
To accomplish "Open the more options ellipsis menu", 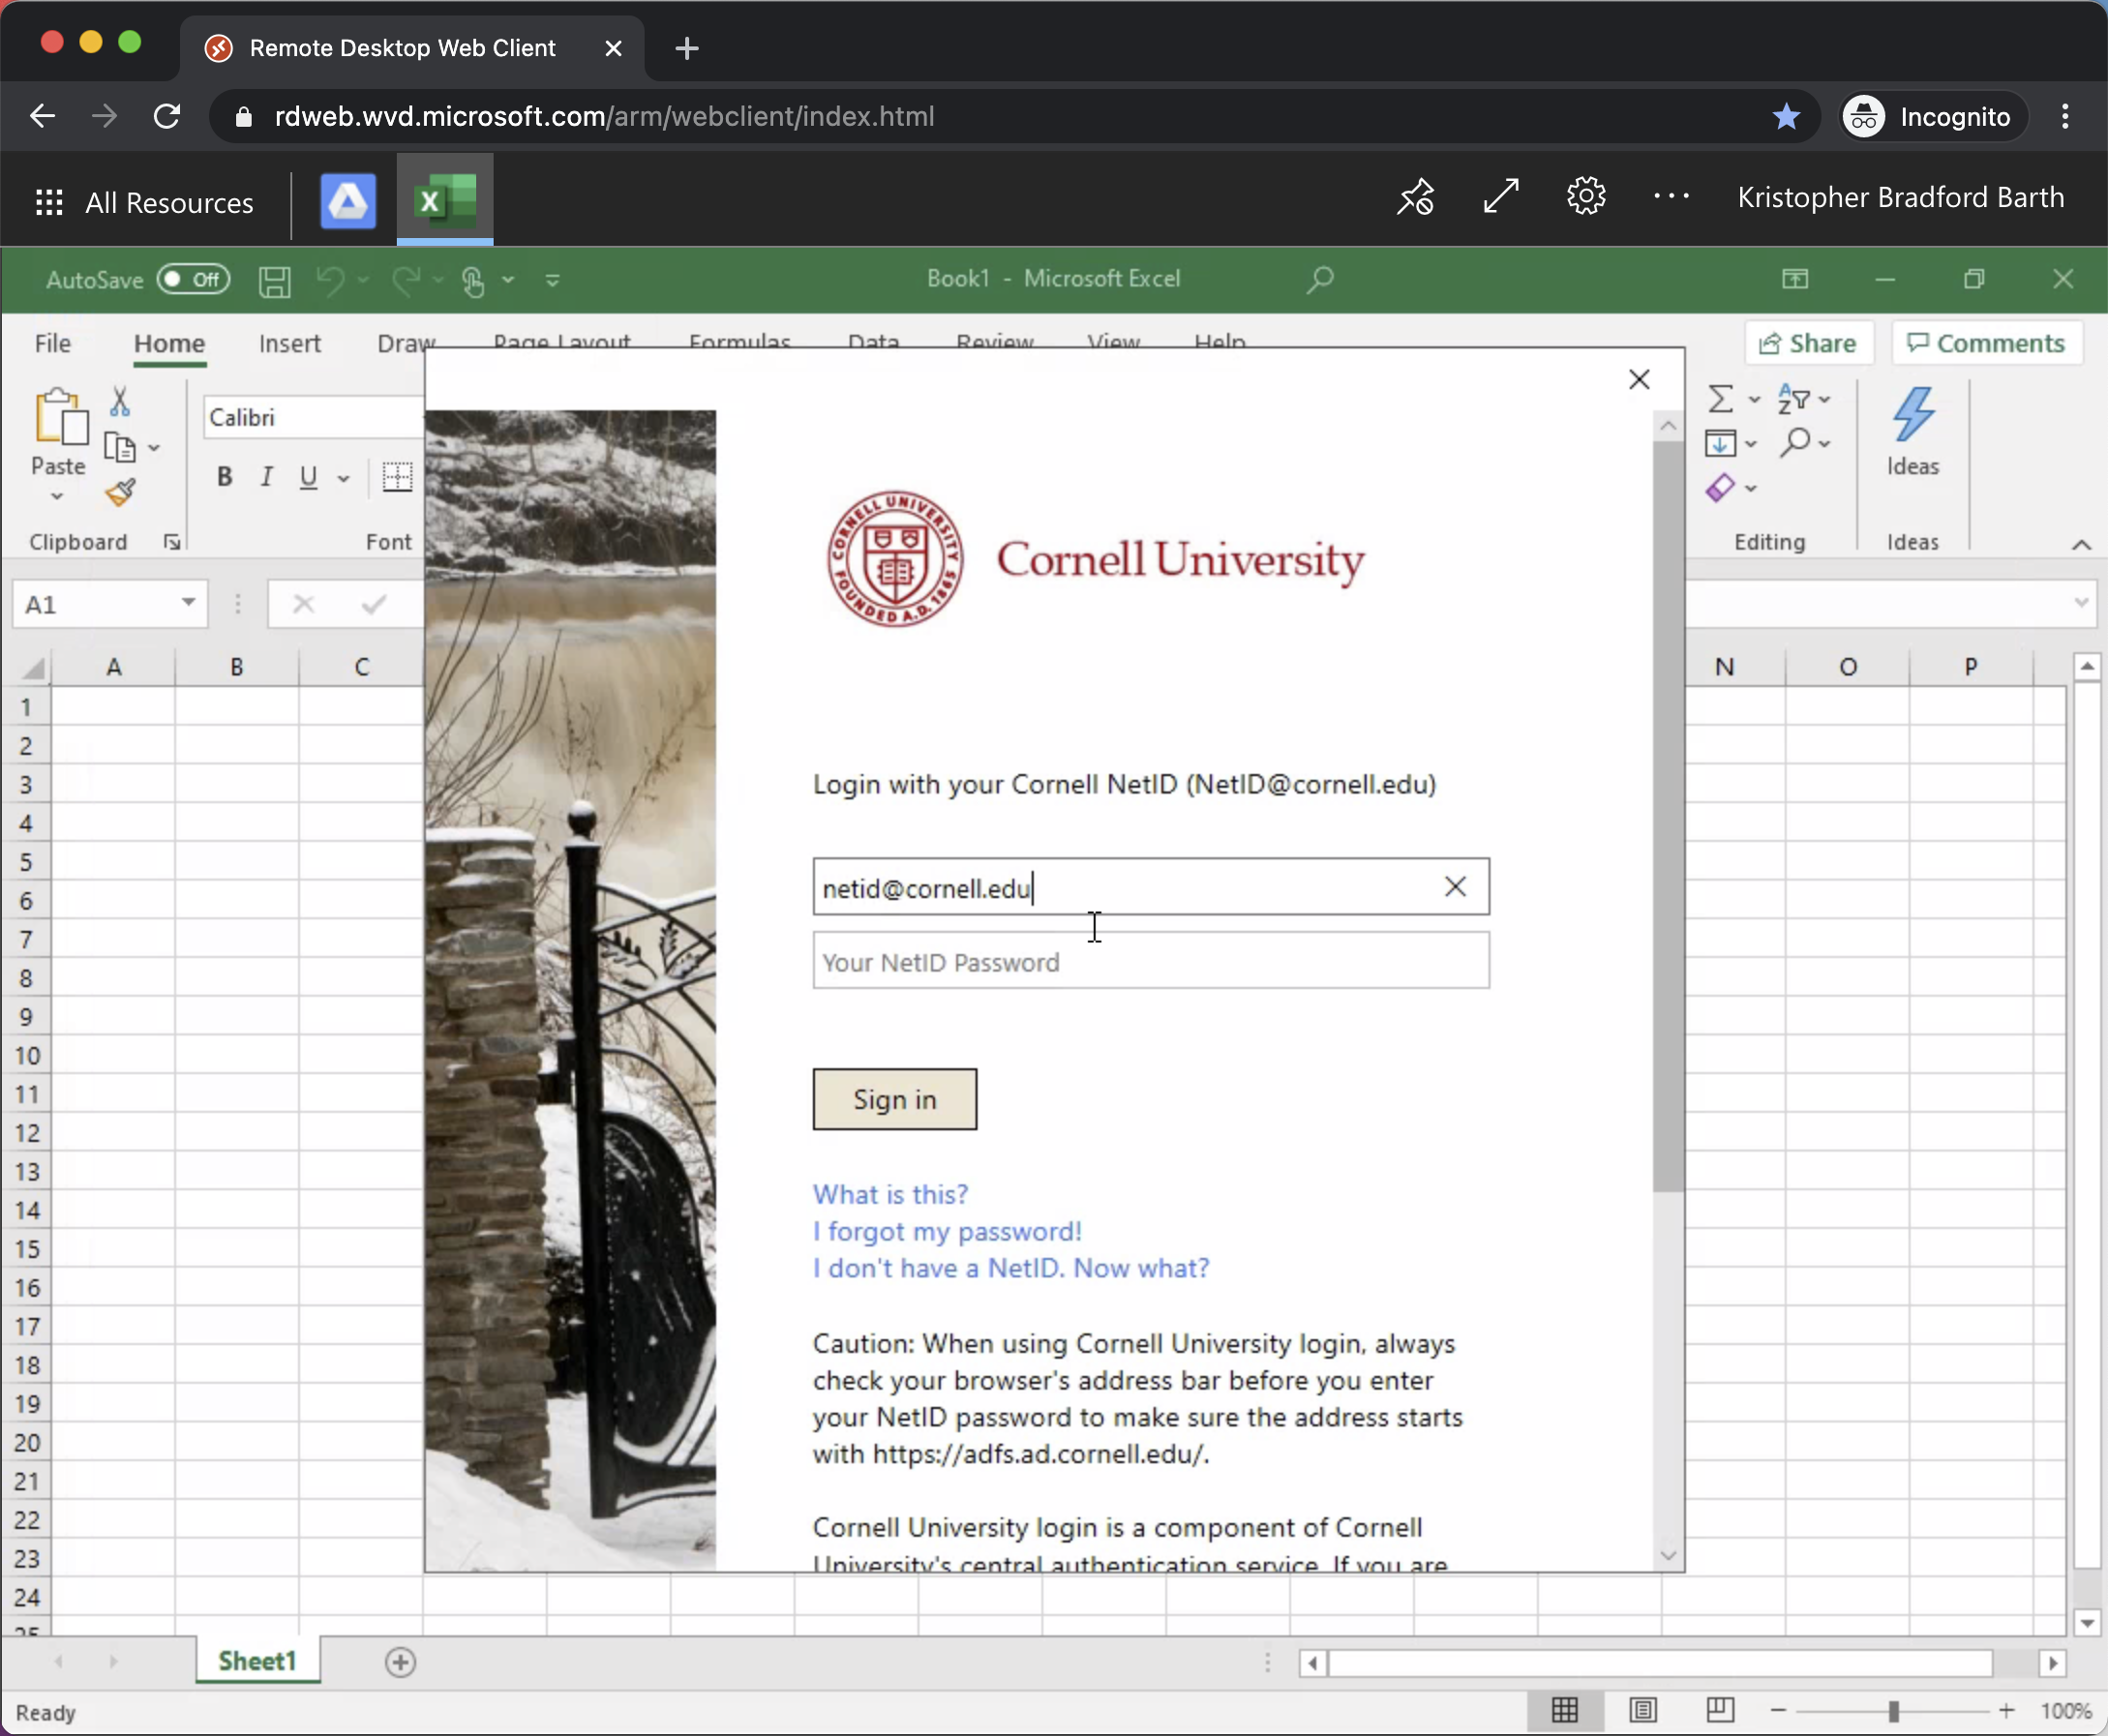I will click(1671, 196).
